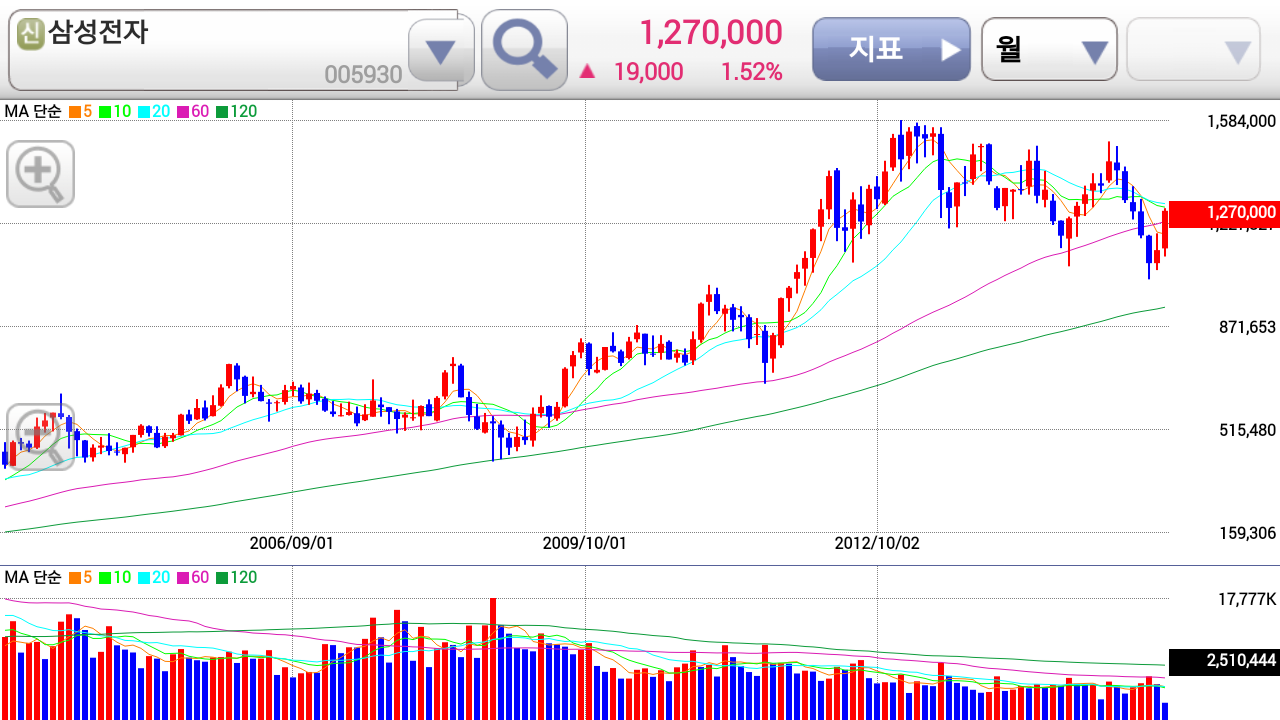Select green MA 10 legend in price chart
Viewport: 1280px width, 720px height.
(115, 111)
